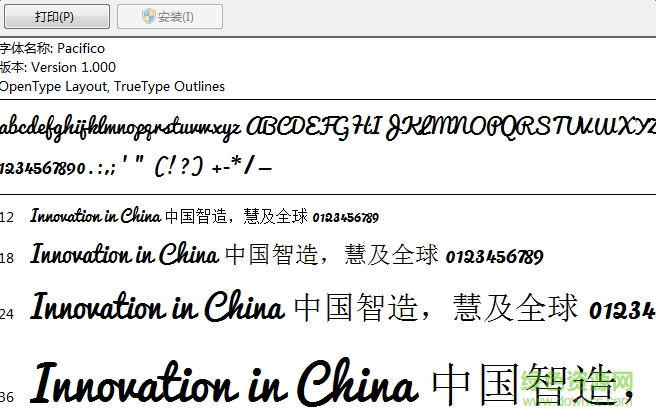
Task: Click the 36-point 'Innovation in China' sample
Action: coord(224,383)
